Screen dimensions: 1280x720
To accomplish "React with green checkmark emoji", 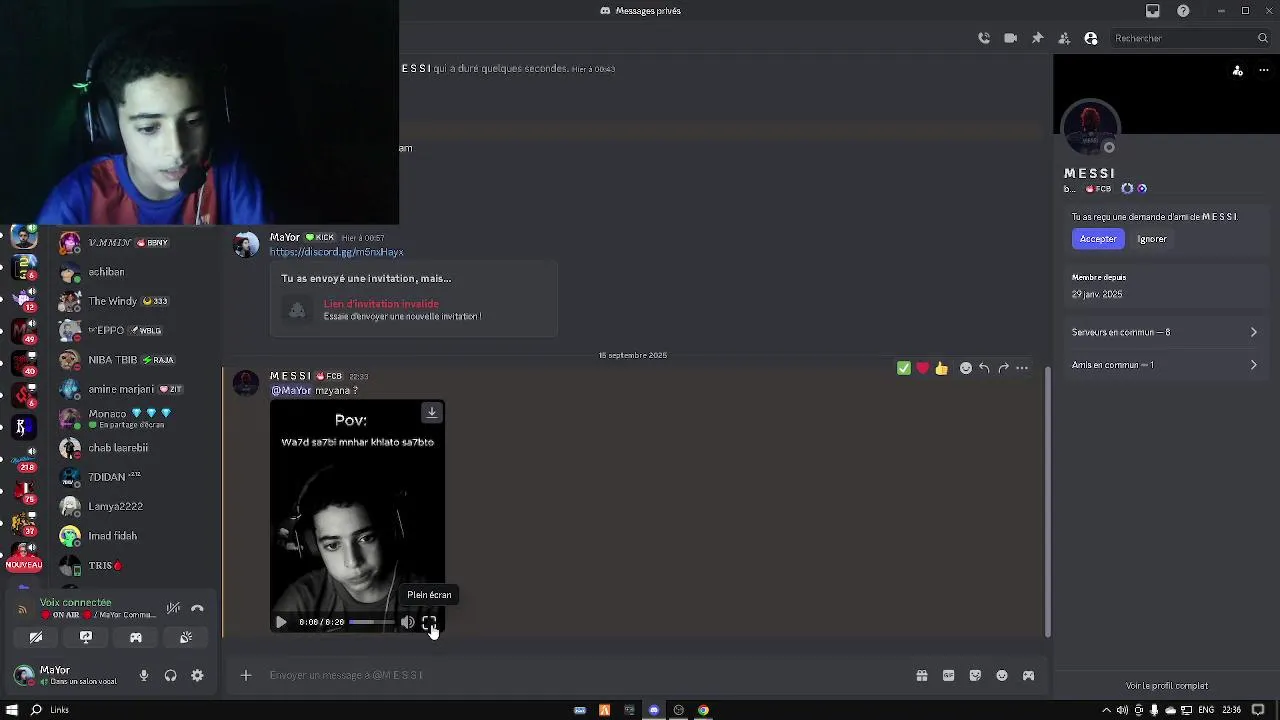I will click(904, 368).
